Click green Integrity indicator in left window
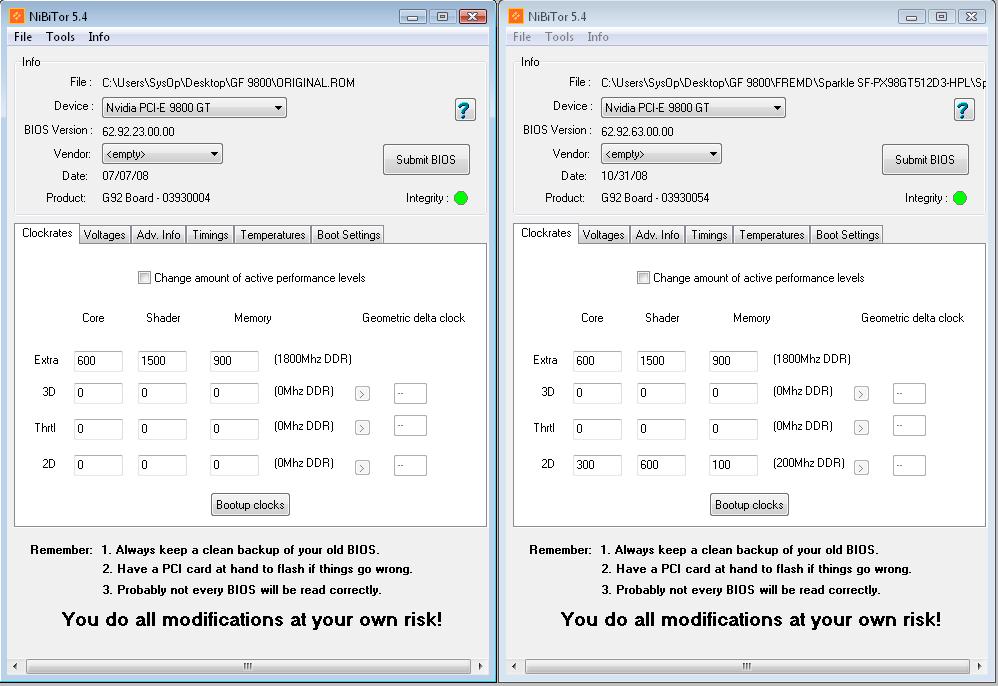 click(x=461, y=198)
